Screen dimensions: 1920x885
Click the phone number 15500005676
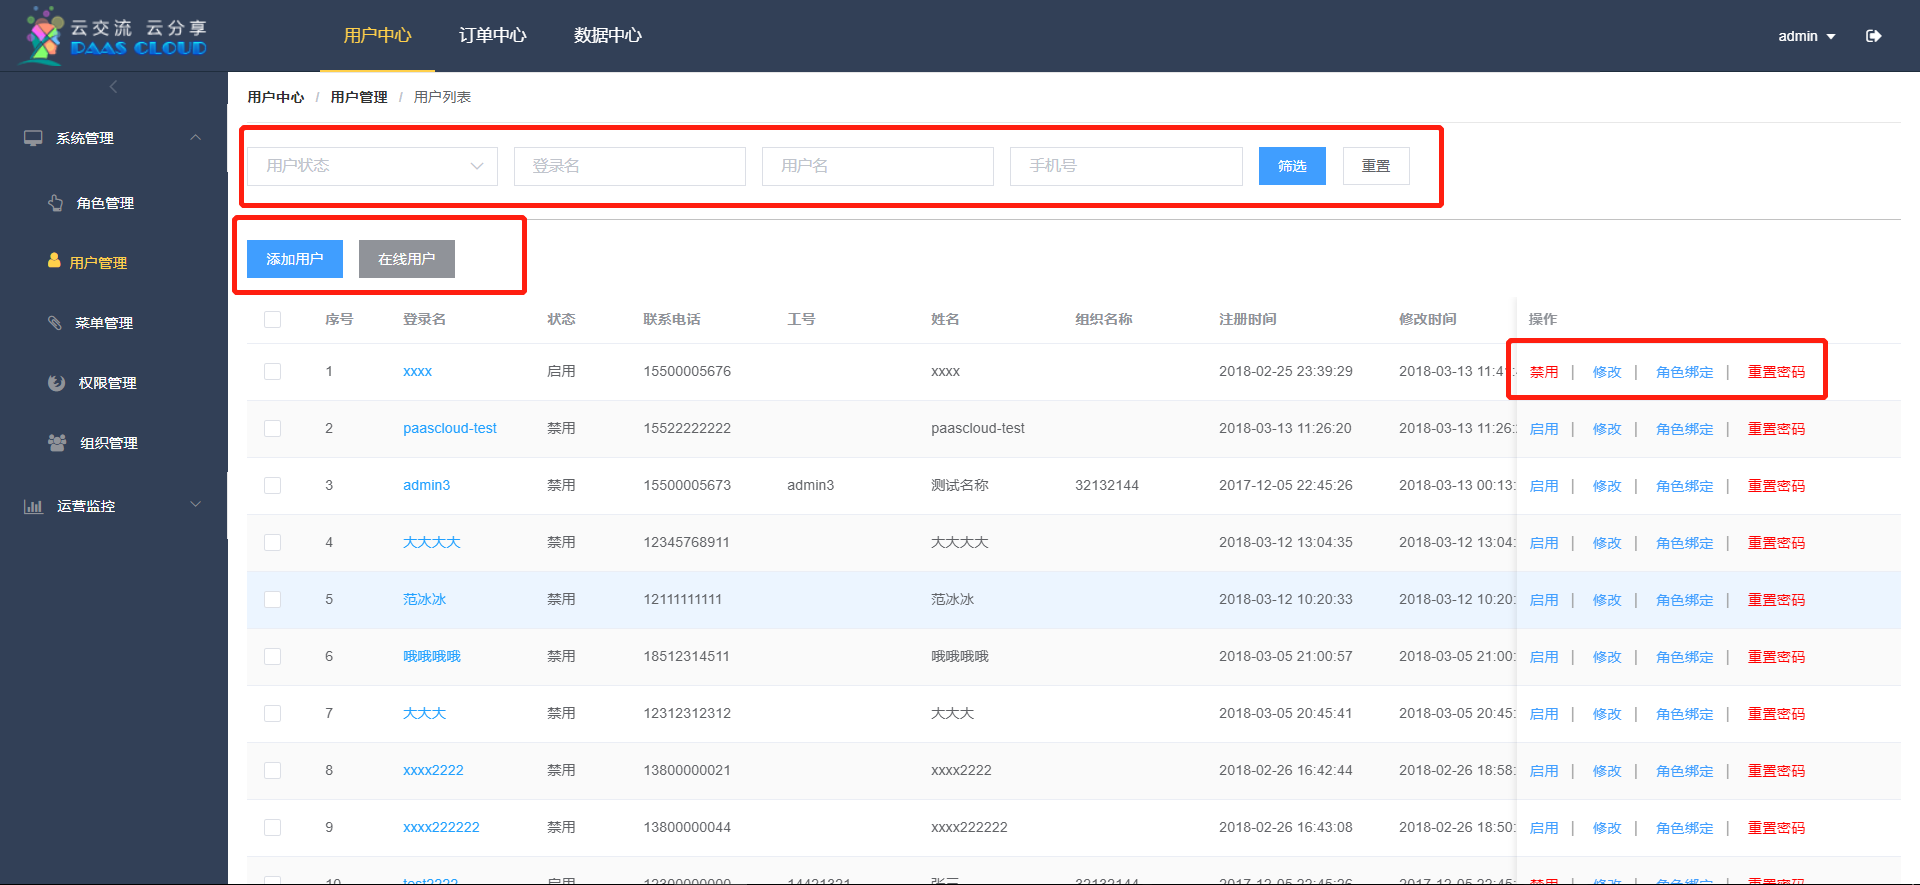click(x=687, y=371)
